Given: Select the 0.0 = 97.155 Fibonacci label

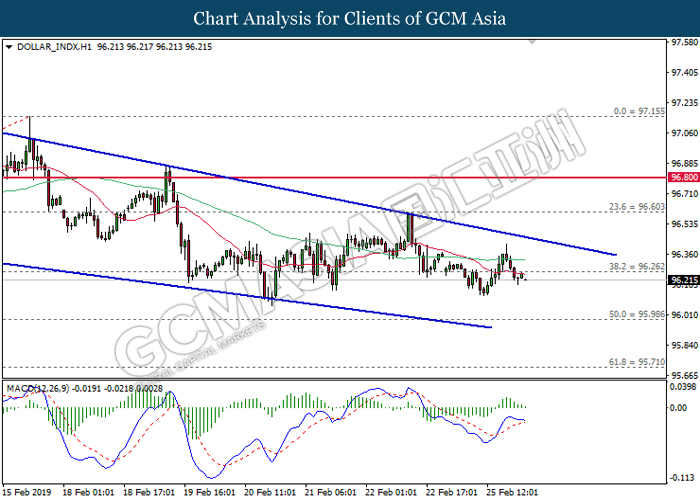Looking at the screenshot, I should [639, 111].
